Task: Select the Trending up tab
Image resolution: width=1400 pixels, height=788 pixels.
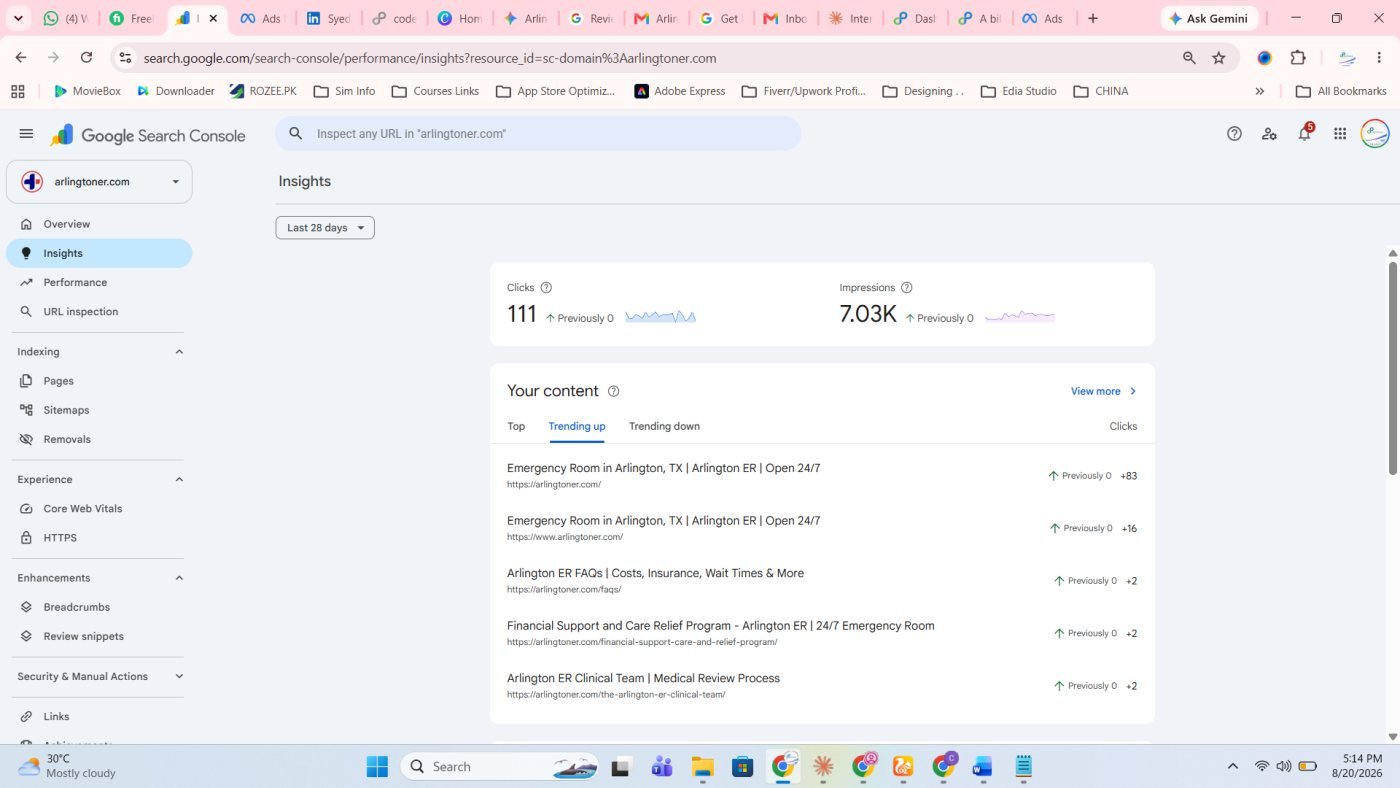Action: pos(577,426)
